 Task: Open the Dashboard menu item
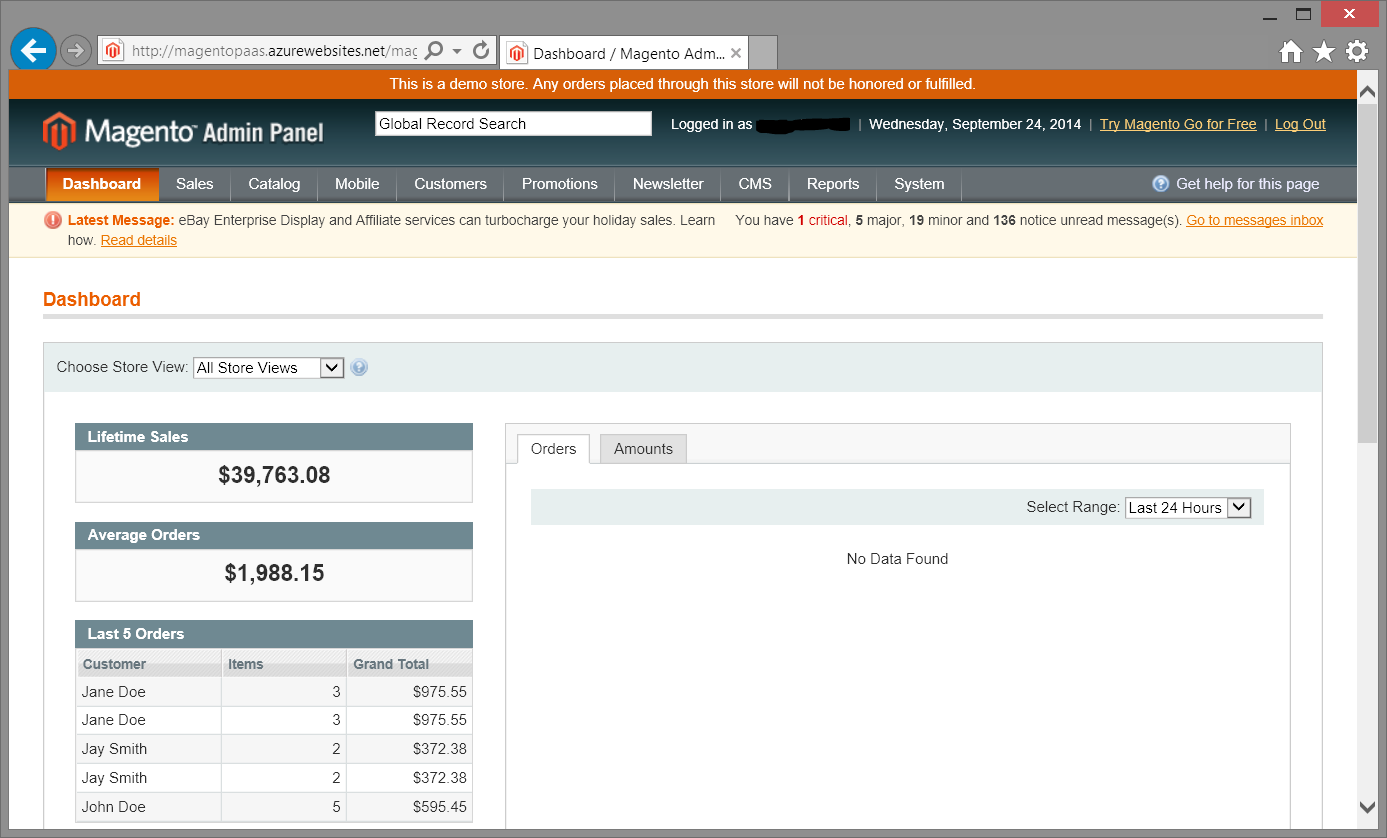[102, 184]
